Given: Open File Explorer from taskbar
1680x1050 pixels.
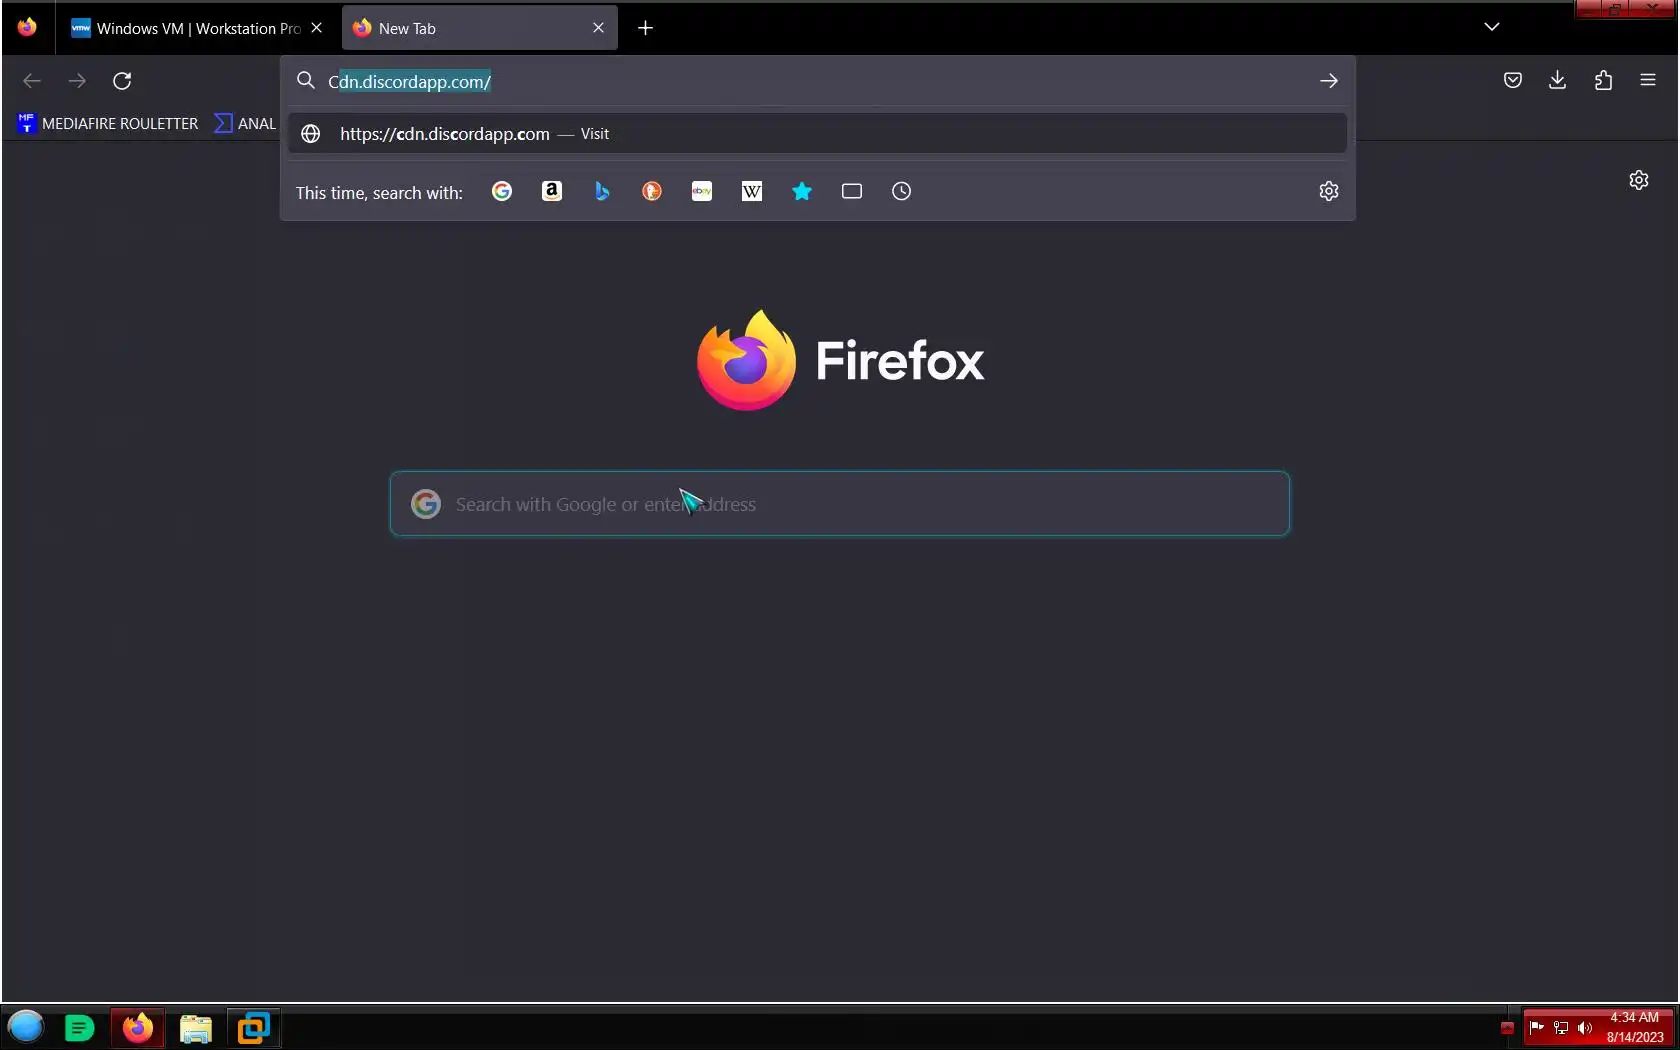Looking at the screenshot, I should 196,1028.
